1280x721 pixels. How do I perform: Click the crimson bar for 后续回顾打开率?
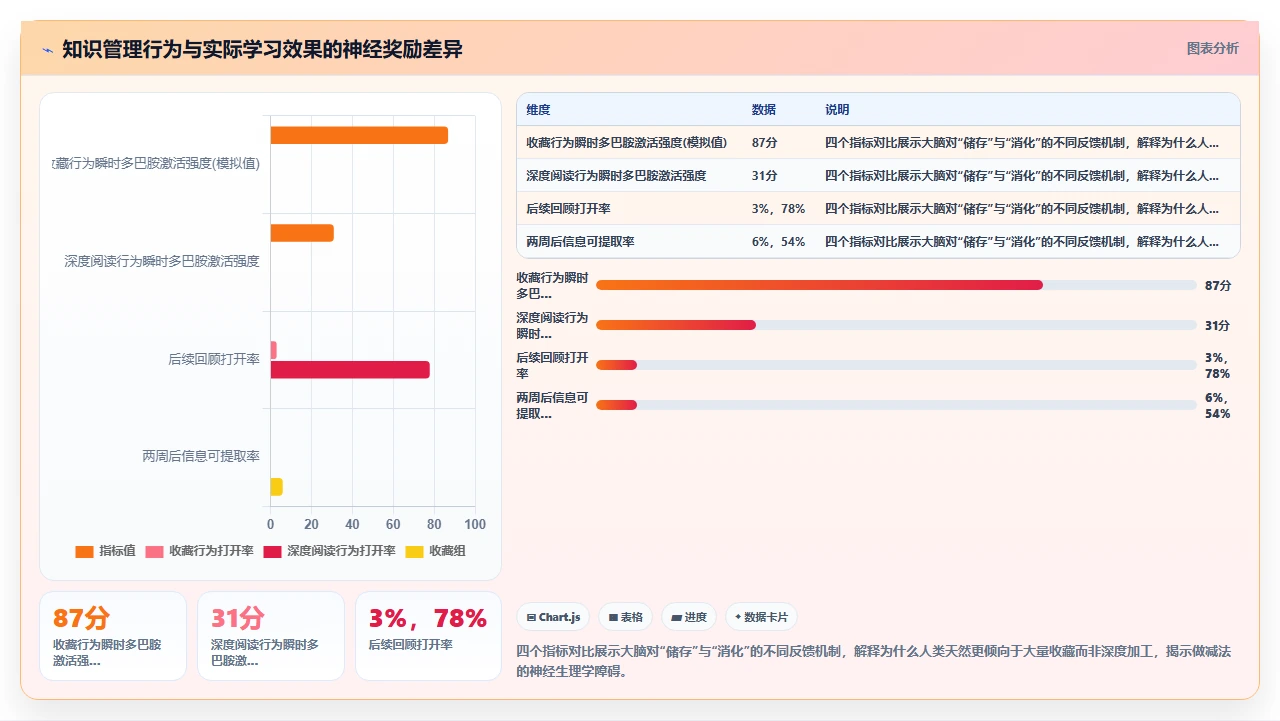pos(350,370)
